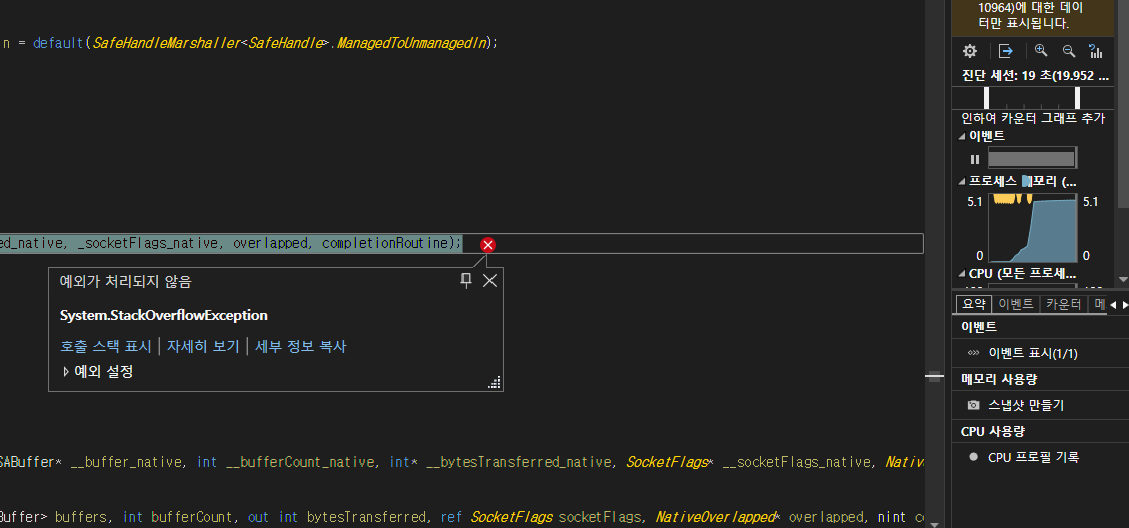
Task: Click the process memory graph
Action: [x=1033, y=228]
